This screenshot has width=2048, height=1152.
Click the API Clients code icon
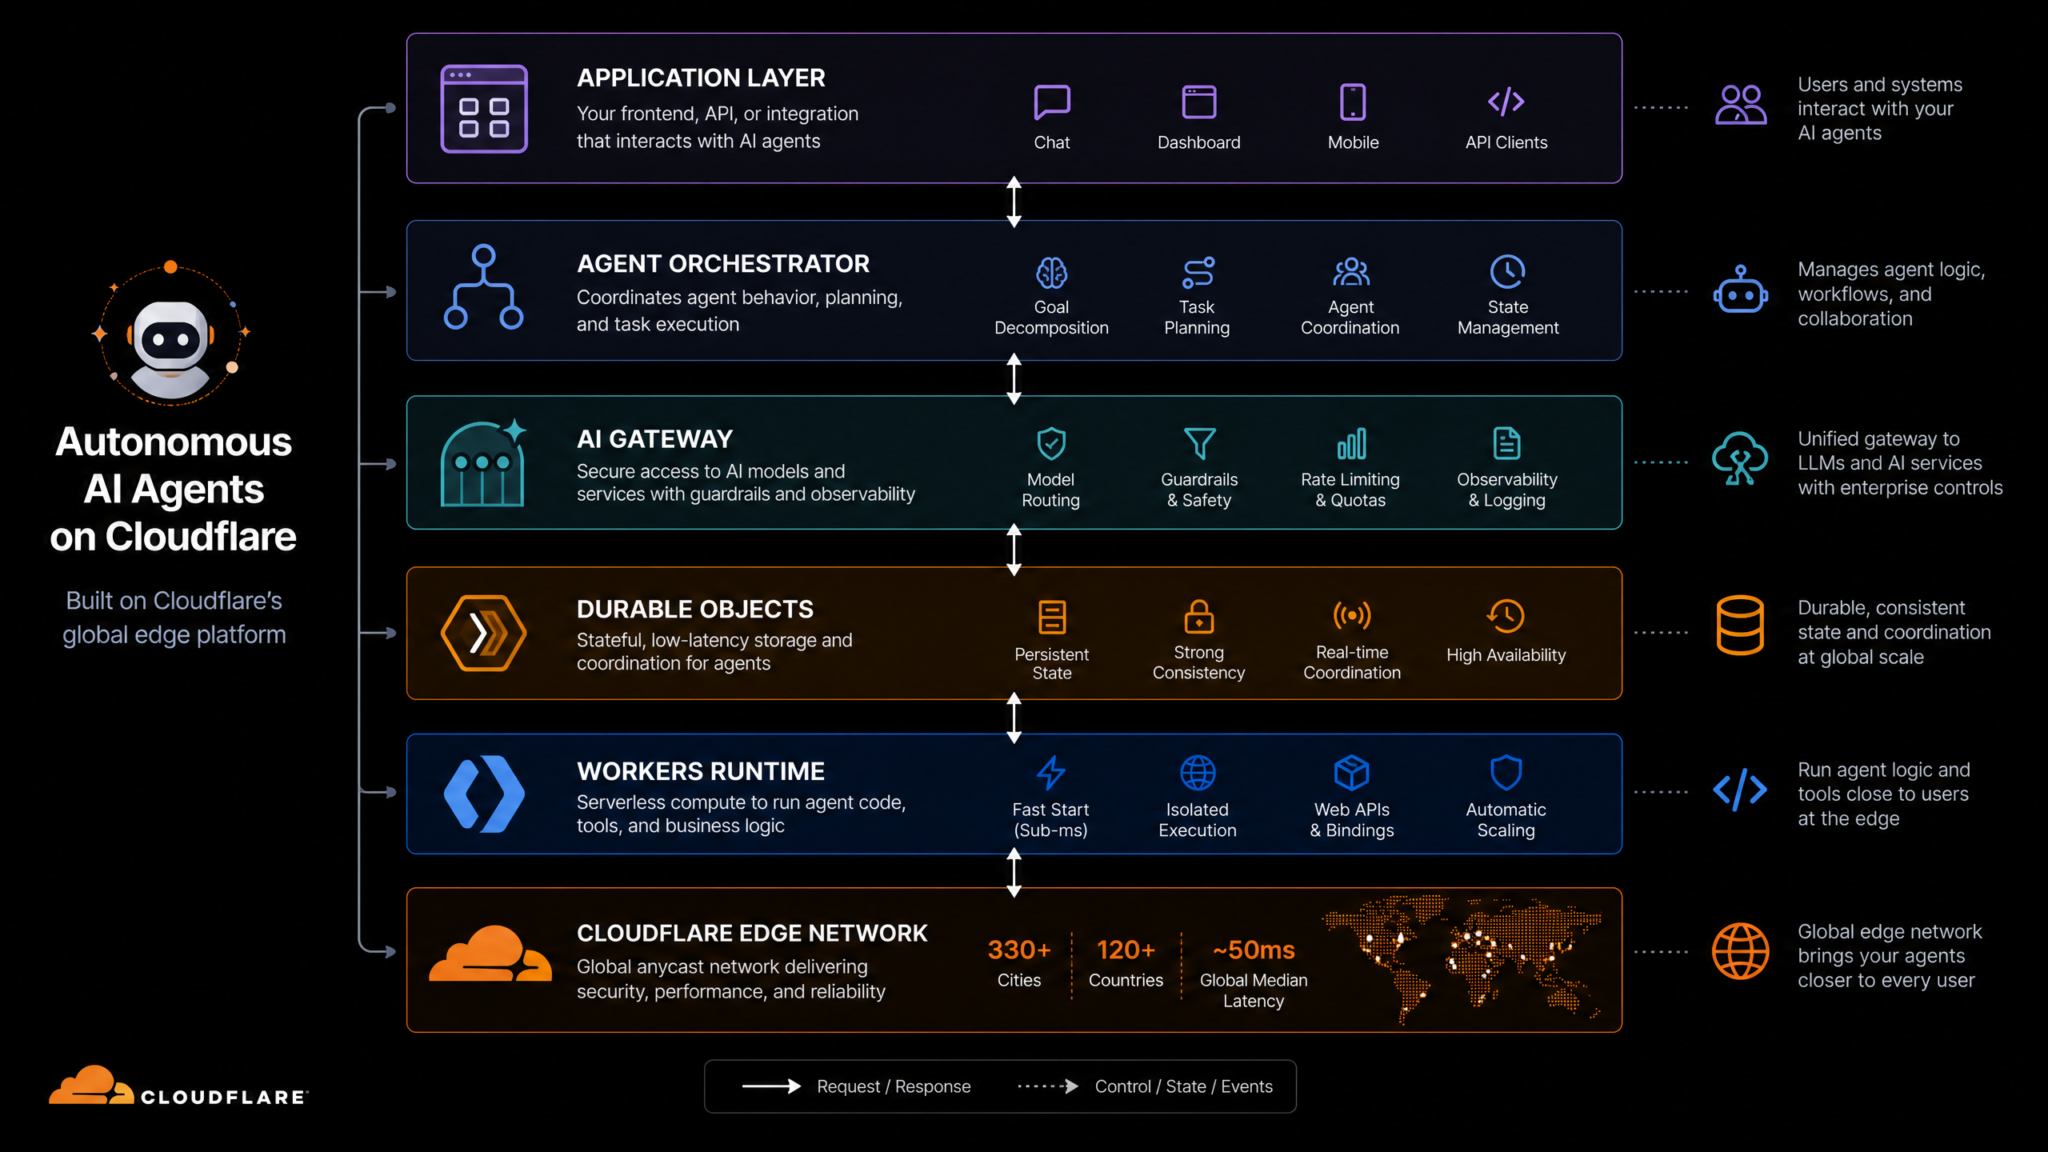tap(1506, 101)
